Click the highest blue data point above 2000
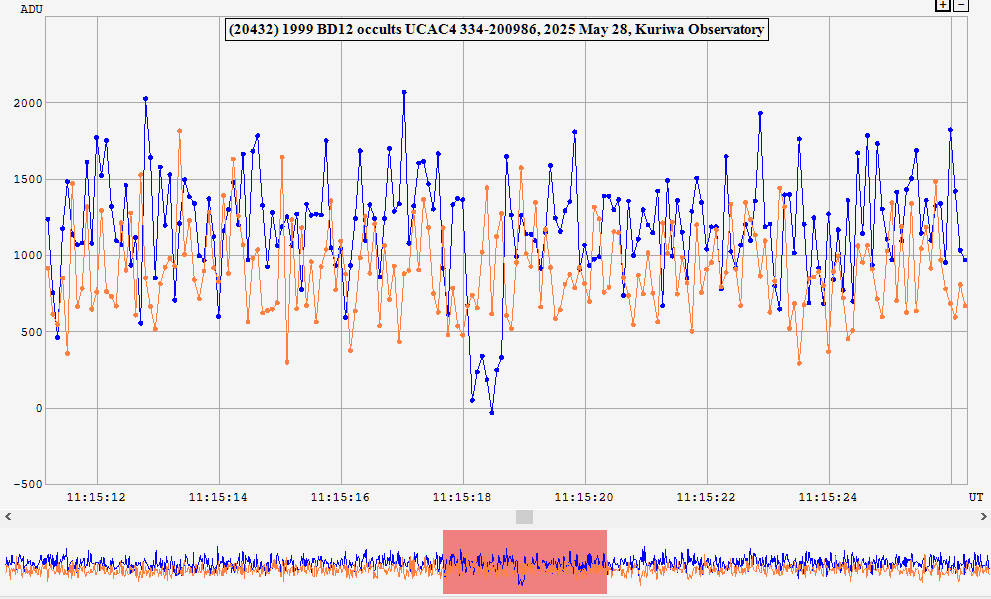The width and height of the screenshot is (991, 599). tap(404, 92)
